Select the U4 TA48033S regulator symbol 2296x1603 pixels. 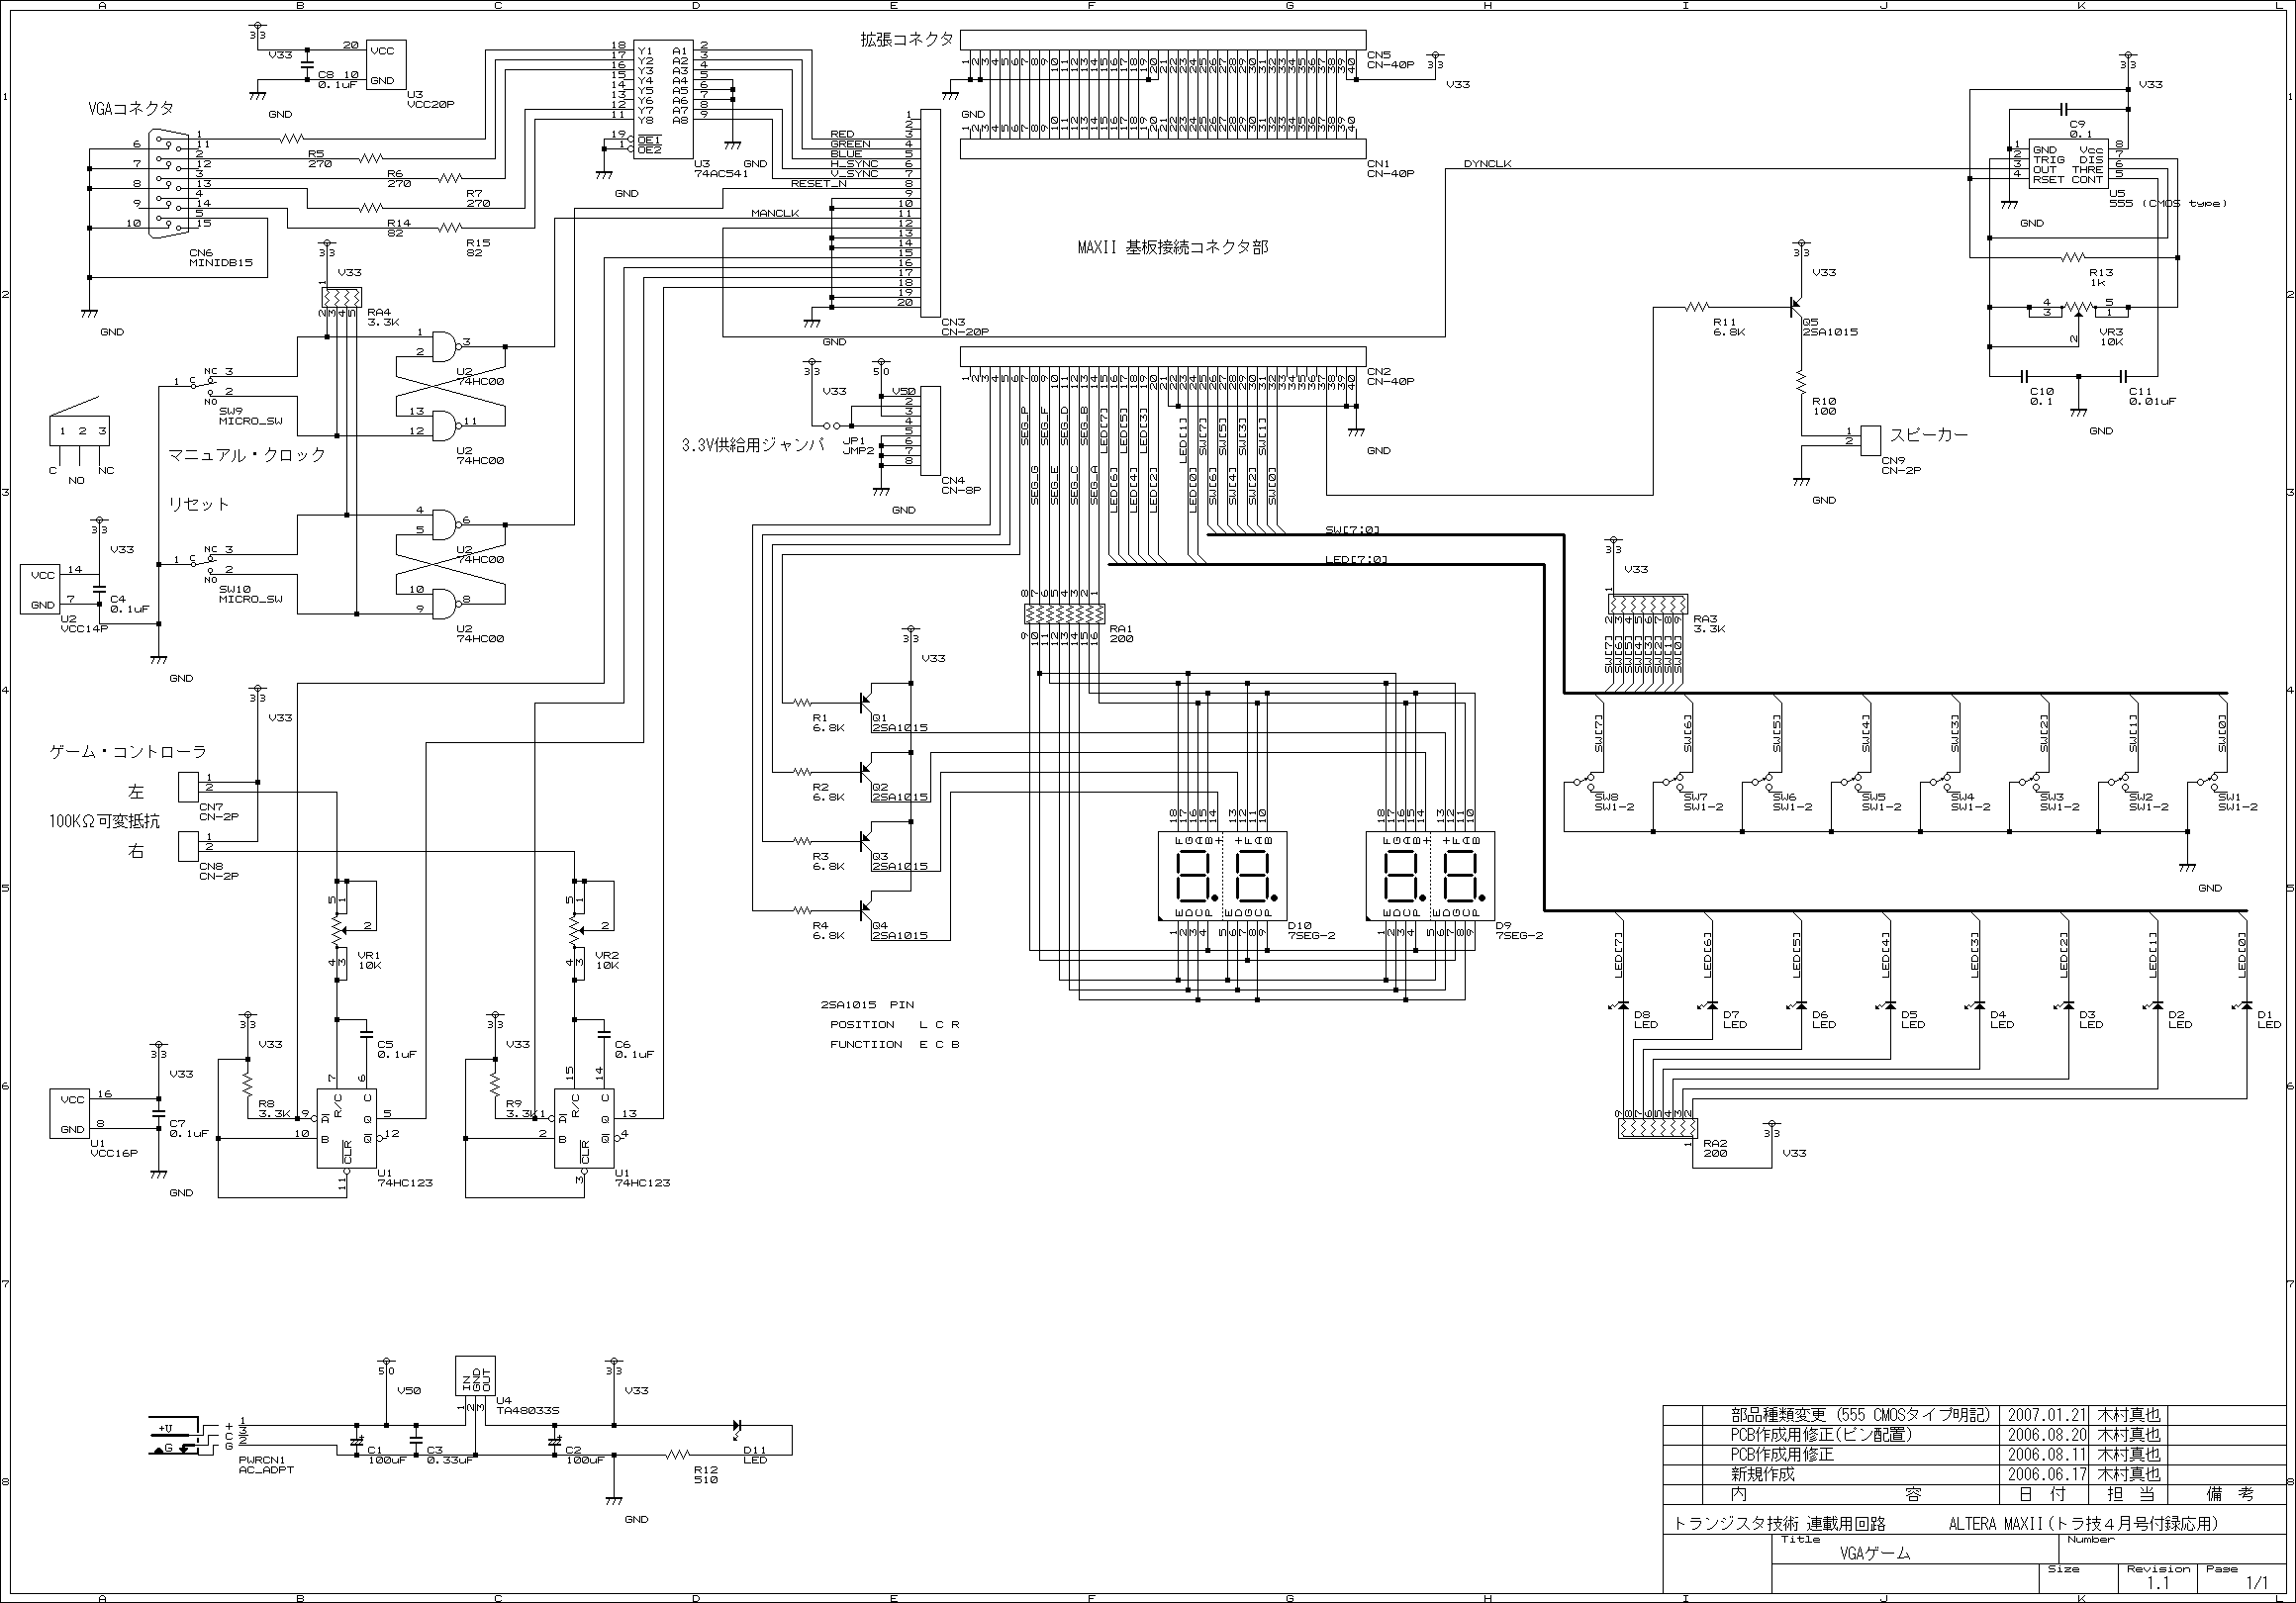click(x=475, y=1376)
